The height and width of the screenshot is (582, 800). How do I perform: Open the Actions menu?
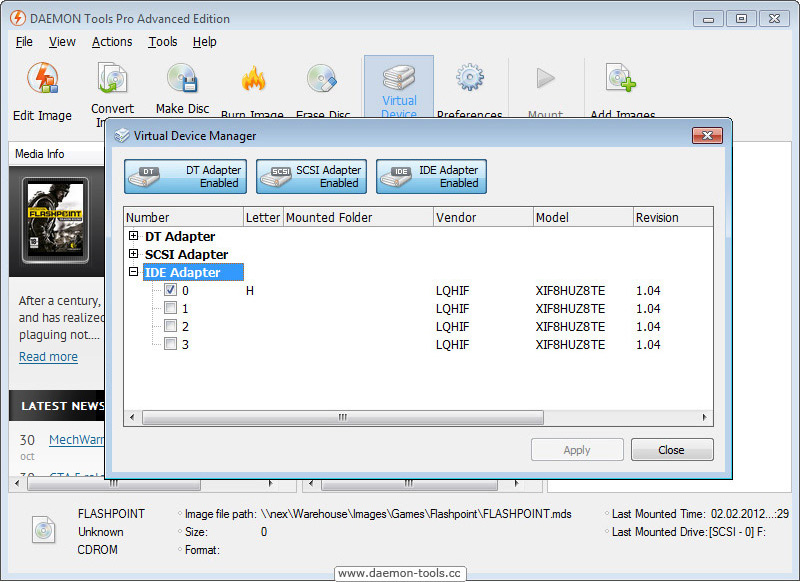point(112,42)
